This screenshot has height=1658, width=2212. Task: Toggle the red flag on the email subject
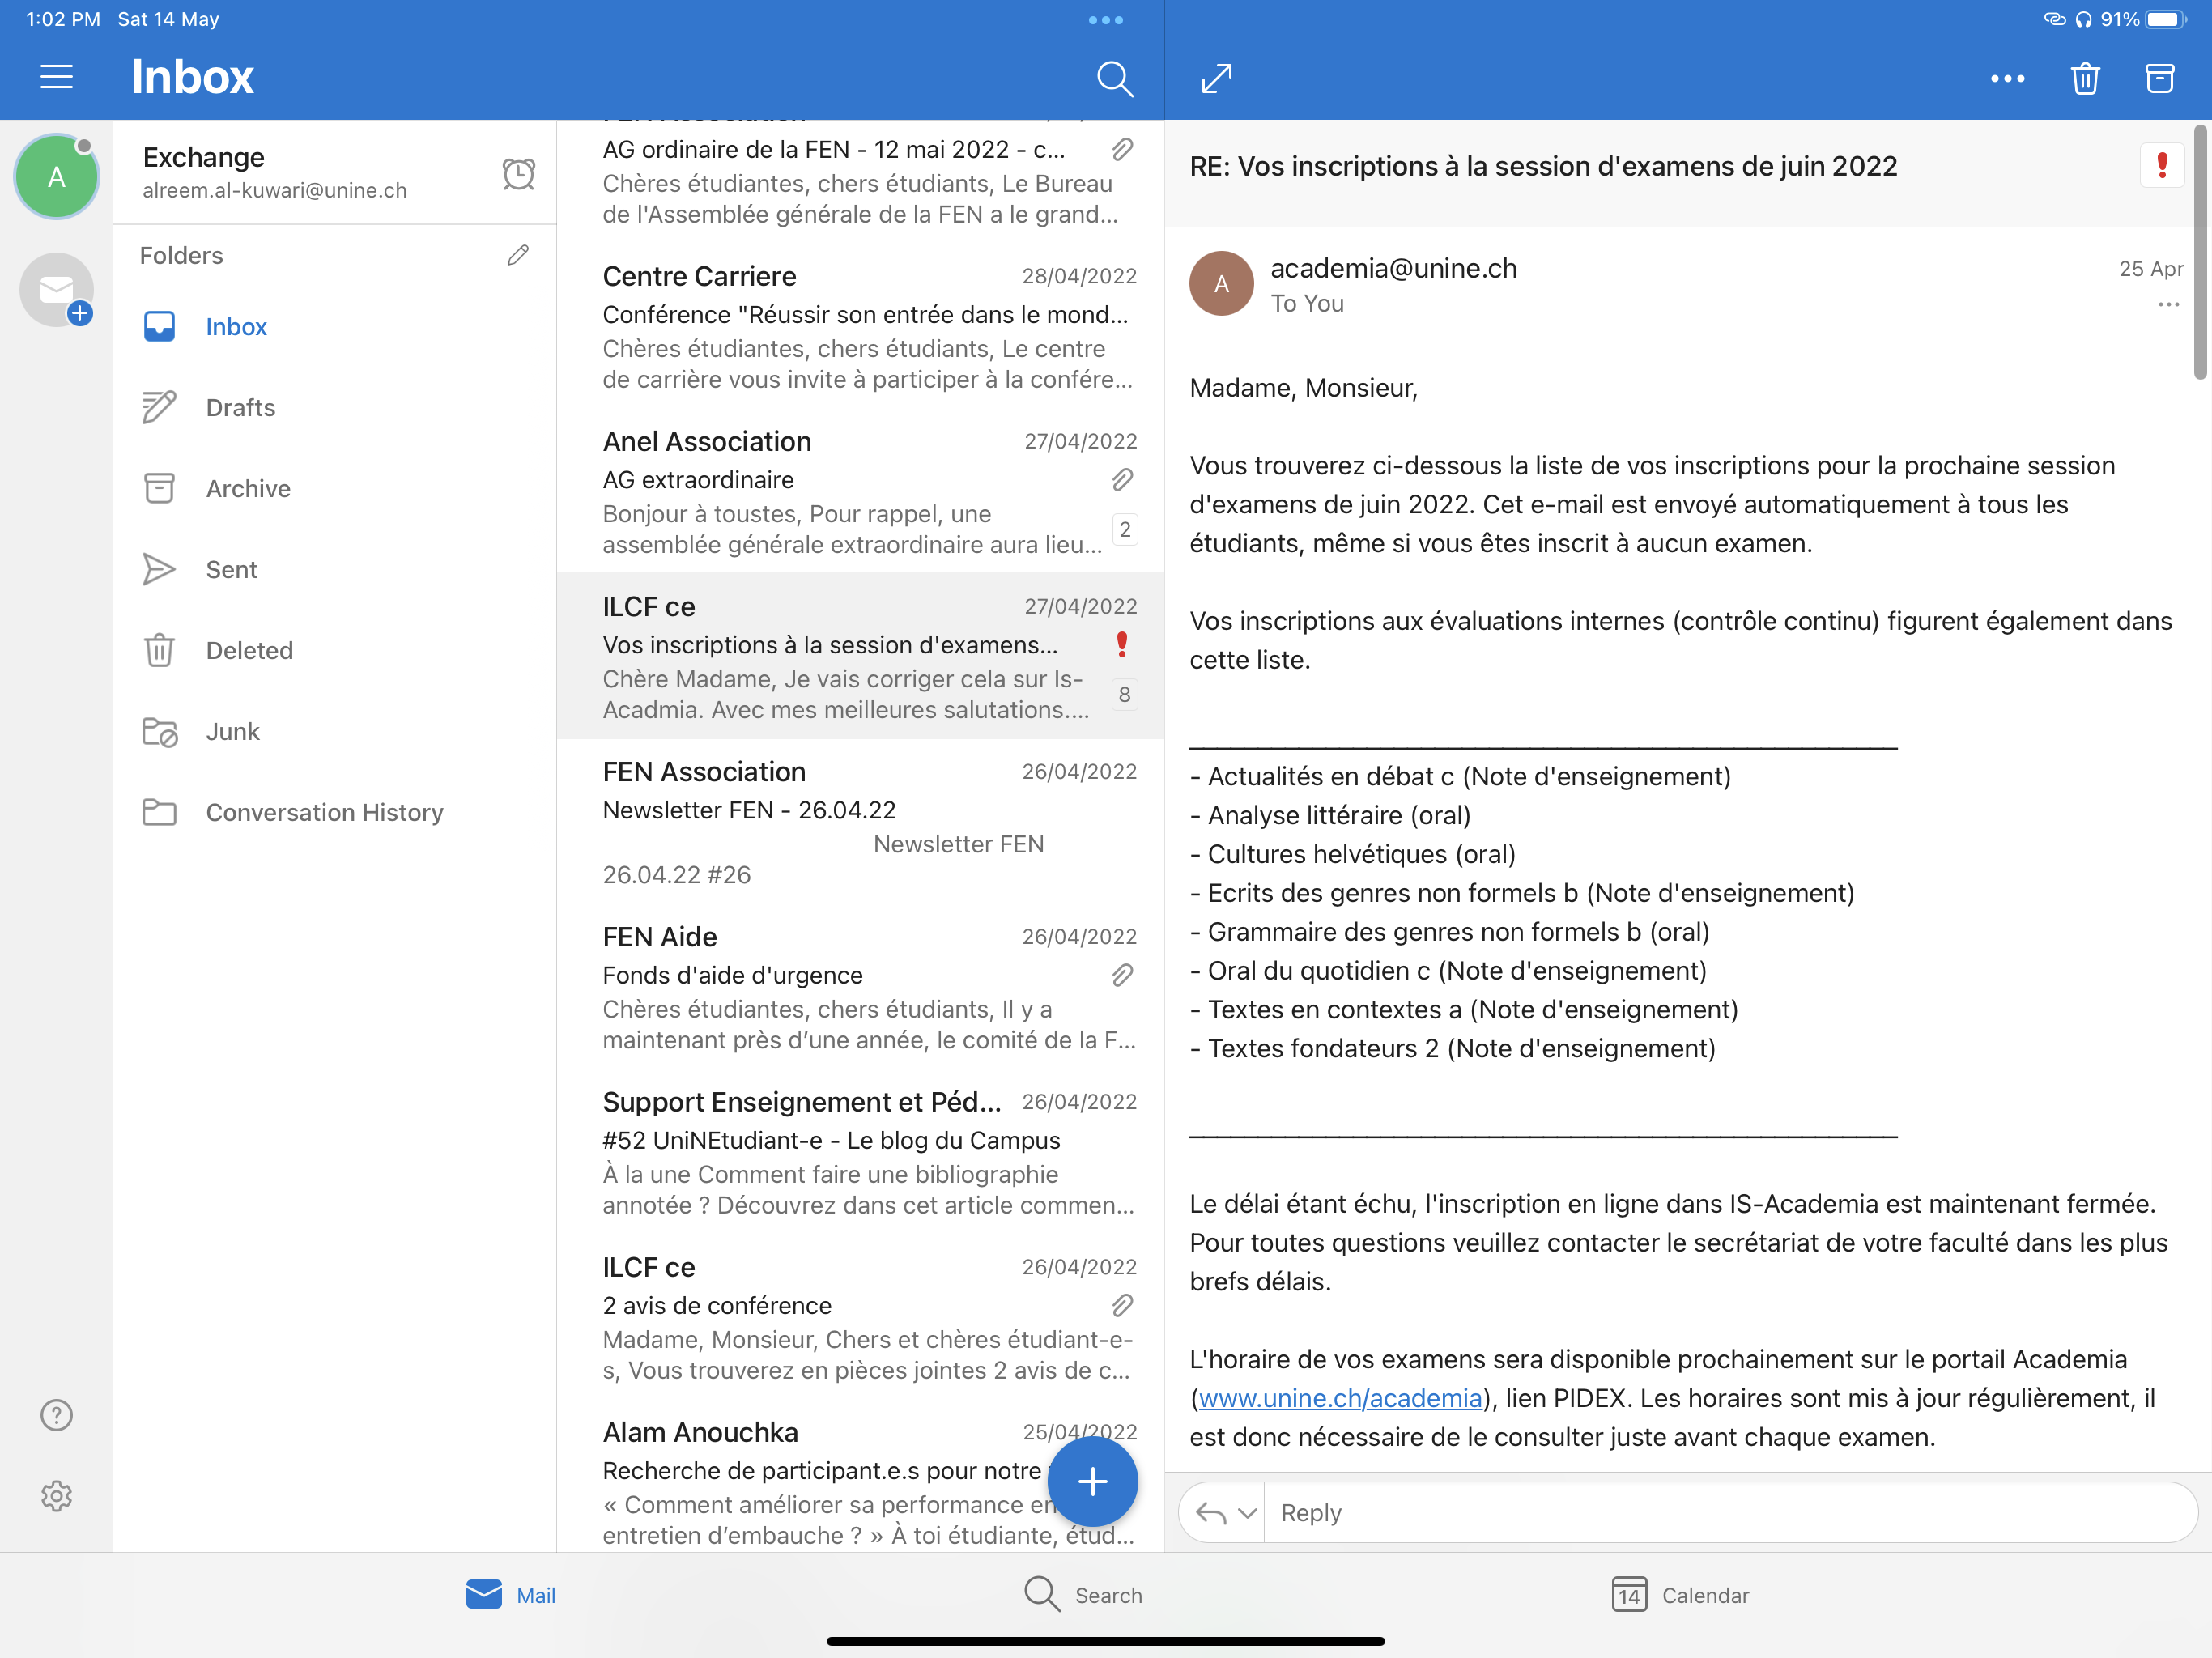click(2161, 165)
